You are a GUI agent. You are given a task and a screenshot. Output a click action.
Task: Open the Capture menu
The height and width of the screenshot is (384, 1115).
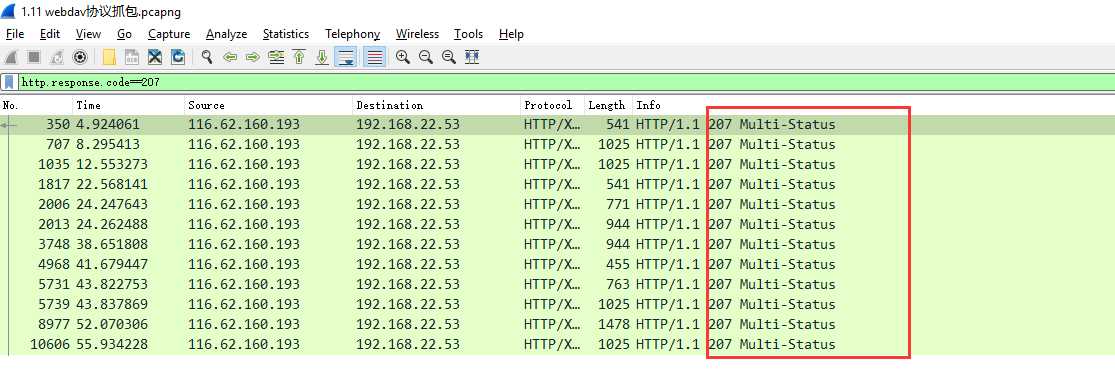click(169, 34)
